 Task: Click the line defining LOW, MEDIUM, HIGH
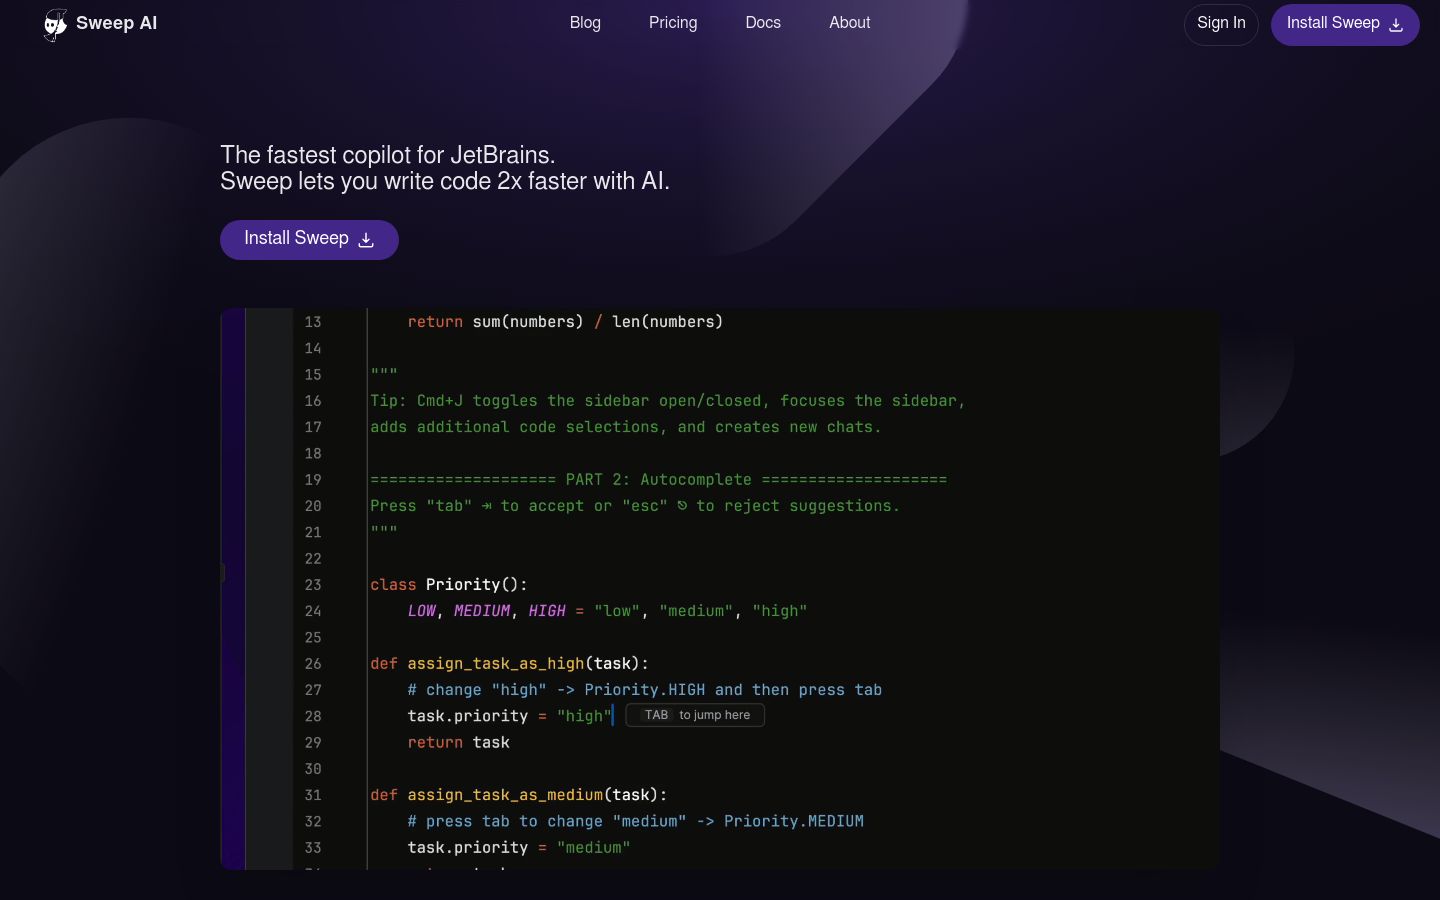point(607,611)
